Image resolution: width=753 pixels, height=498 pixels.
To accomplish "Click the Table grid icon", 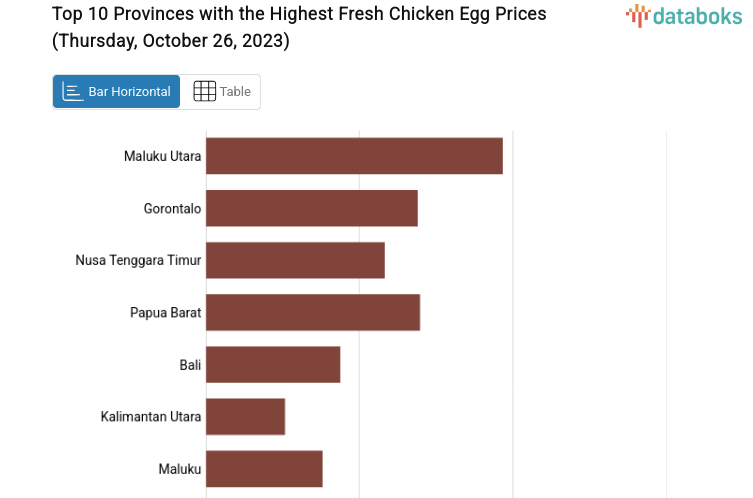I will point(204,92).
